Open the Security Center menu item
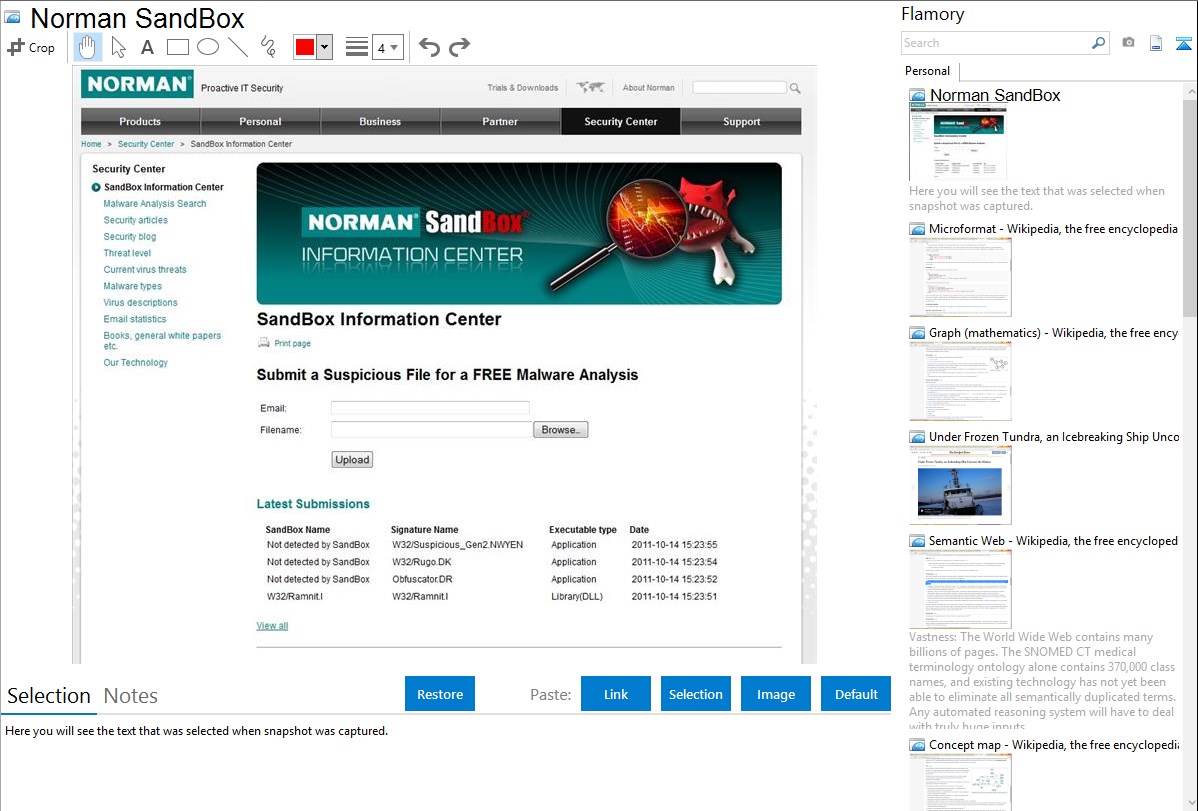The width and height of the screenshot is (1198, 811). 620,122
